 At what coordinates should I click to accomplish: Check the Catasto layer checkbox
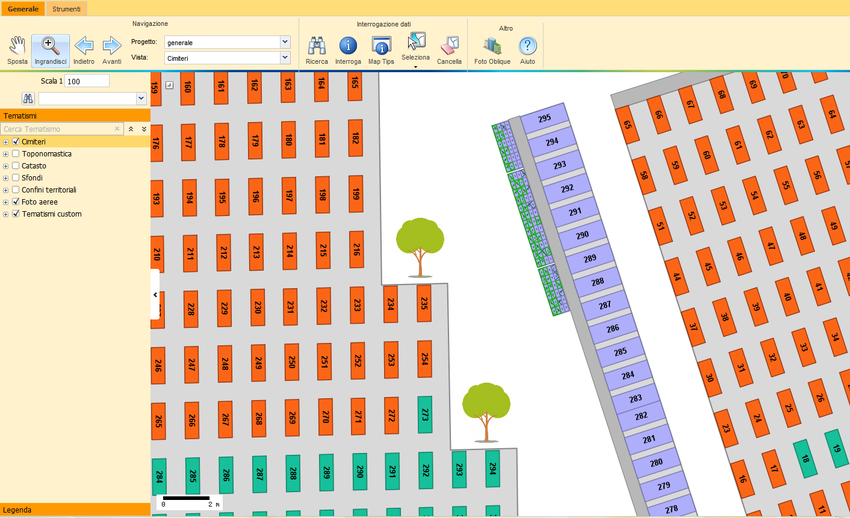click(16, 165)
